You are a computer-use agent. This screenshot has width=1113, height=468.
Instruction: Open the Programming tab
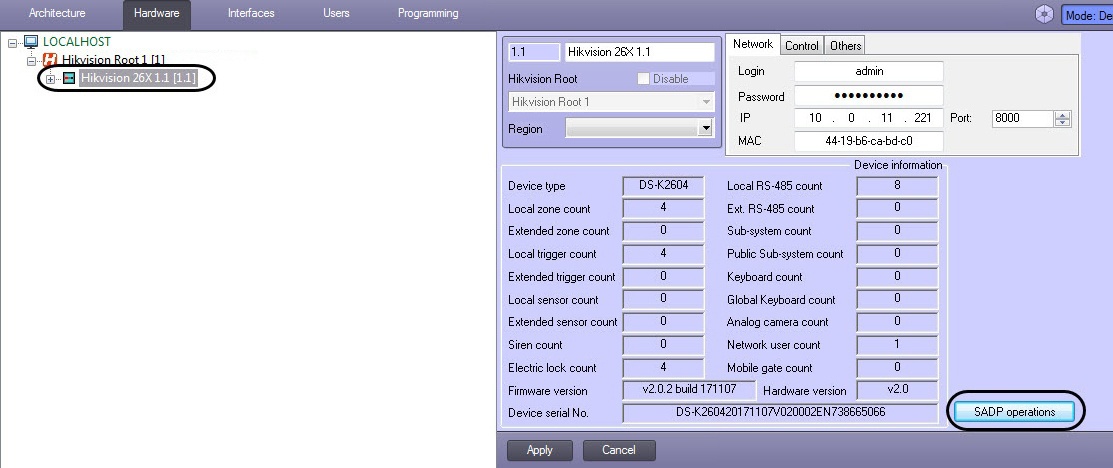428,13
